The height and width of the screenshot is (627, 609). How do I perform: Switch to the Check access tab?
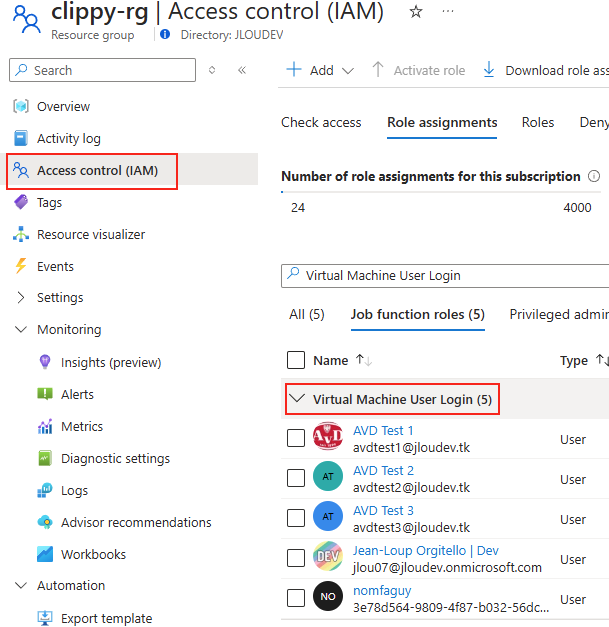click(x=321, y=122)
